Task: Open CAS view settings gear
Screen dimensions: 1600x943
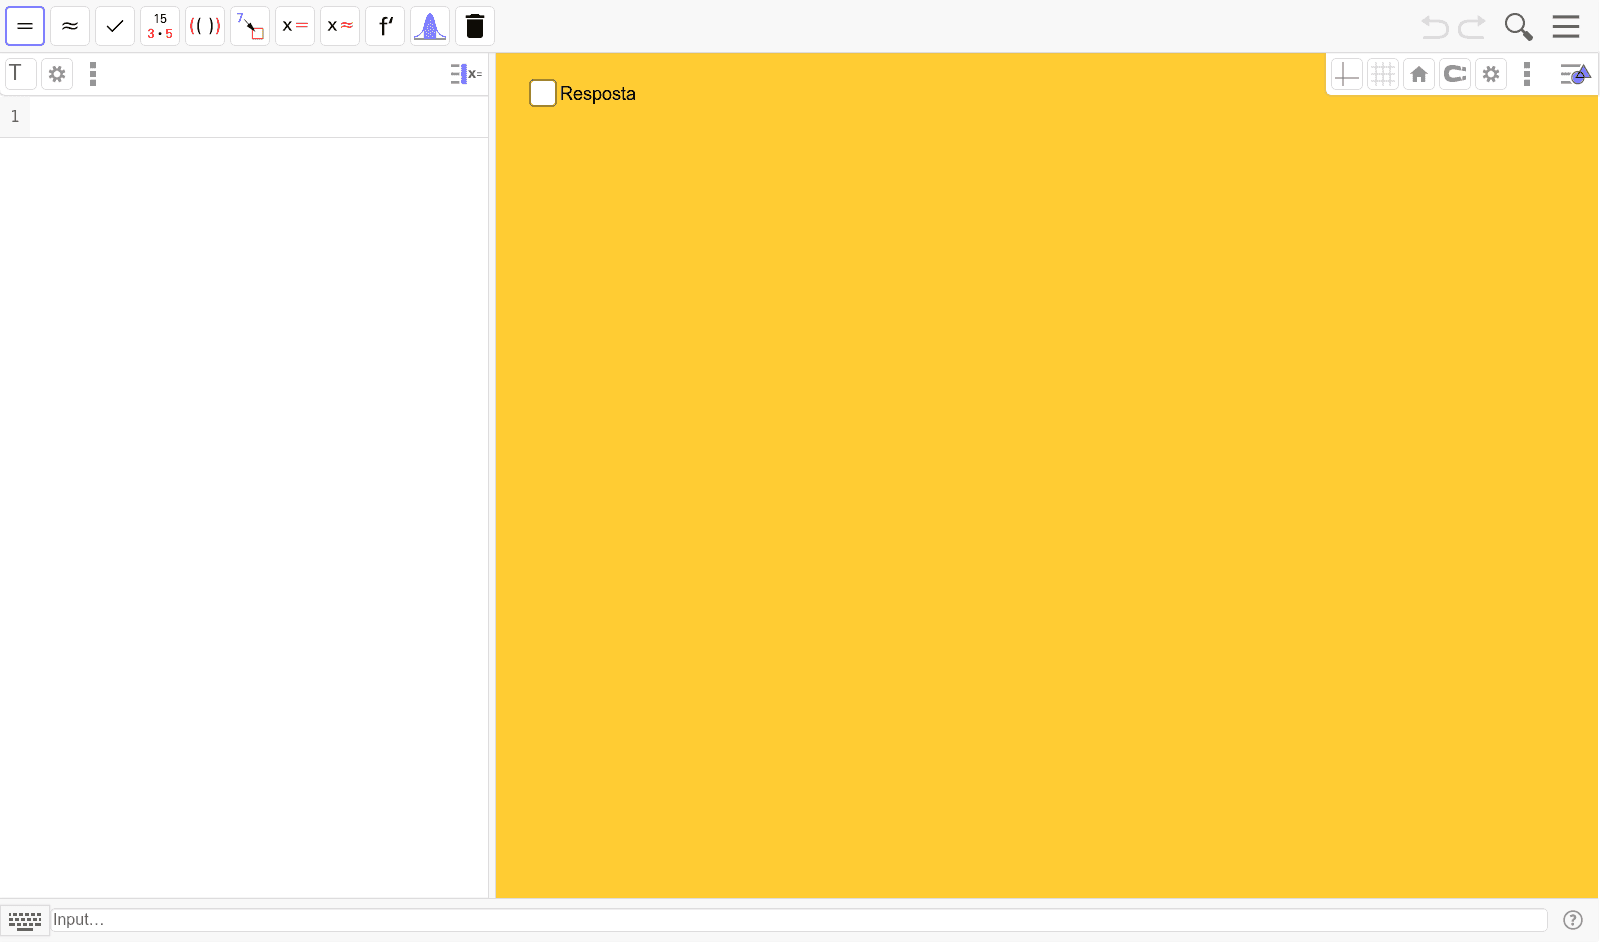Action: [57, 74]
